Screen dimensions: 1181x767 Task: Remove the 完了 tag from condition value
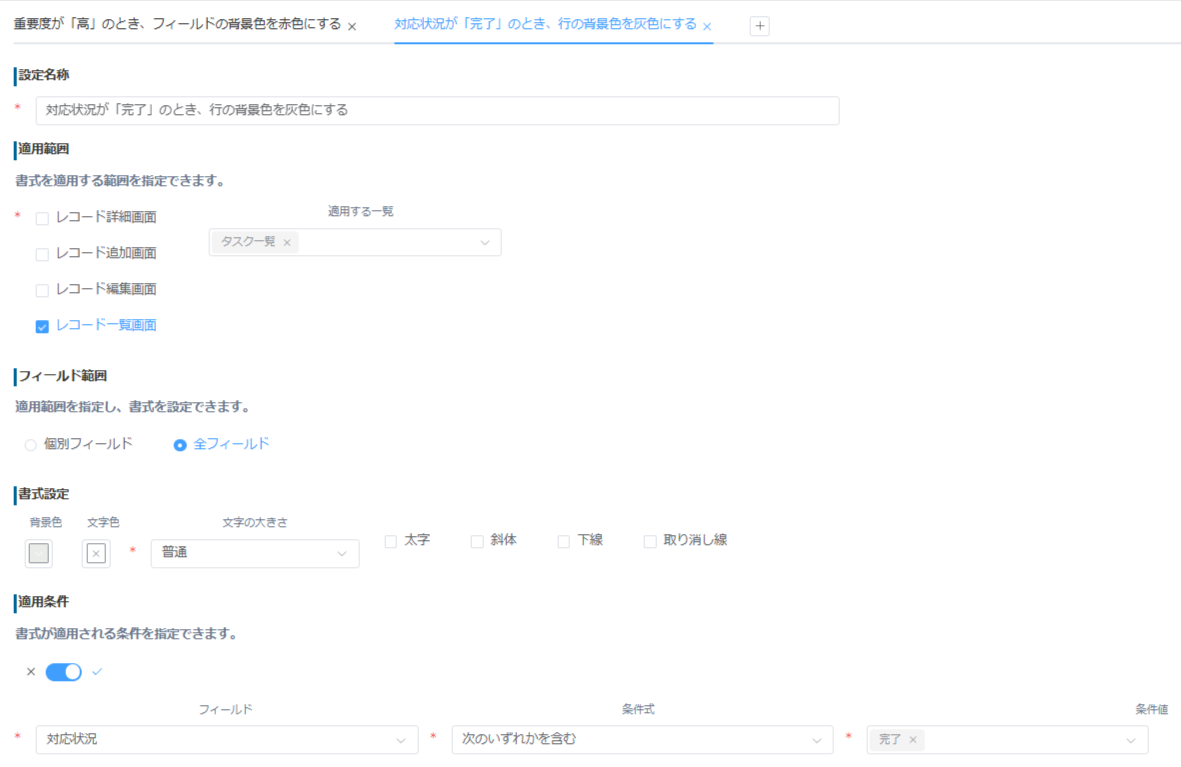(913, 740)
